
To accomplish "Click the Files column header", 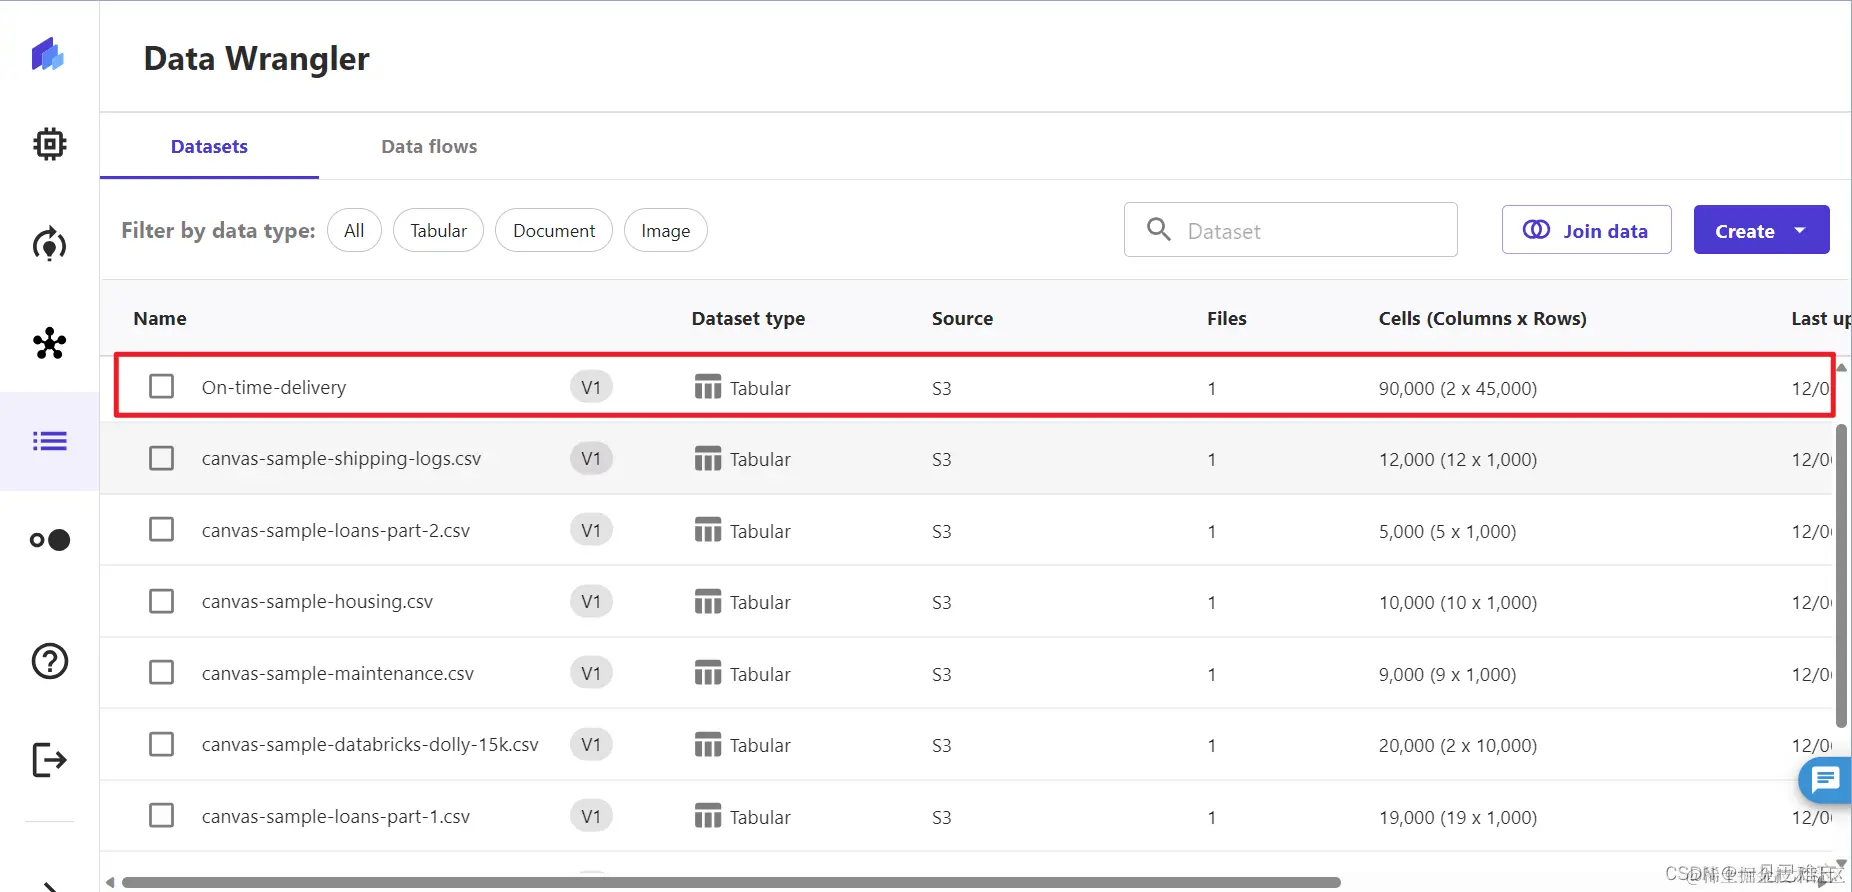I will click(x=1226, y=318).
